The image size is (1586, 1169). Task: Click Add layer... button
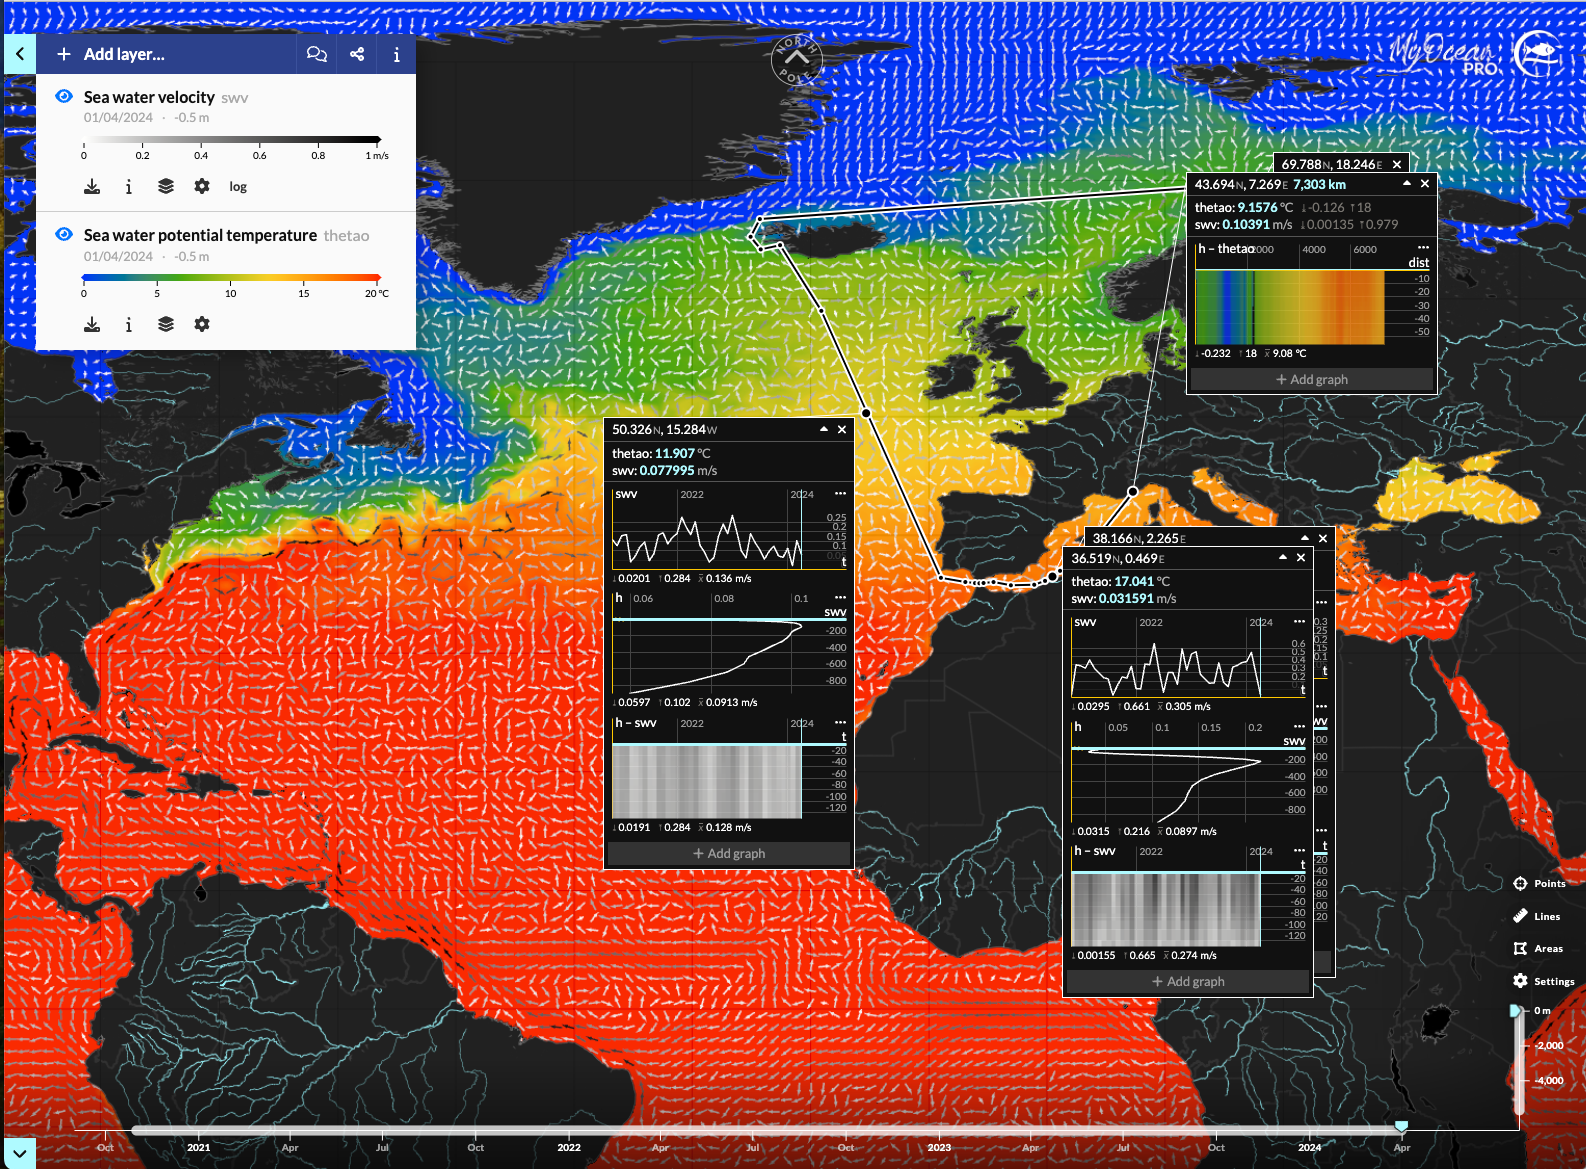(x=111, y=54)
